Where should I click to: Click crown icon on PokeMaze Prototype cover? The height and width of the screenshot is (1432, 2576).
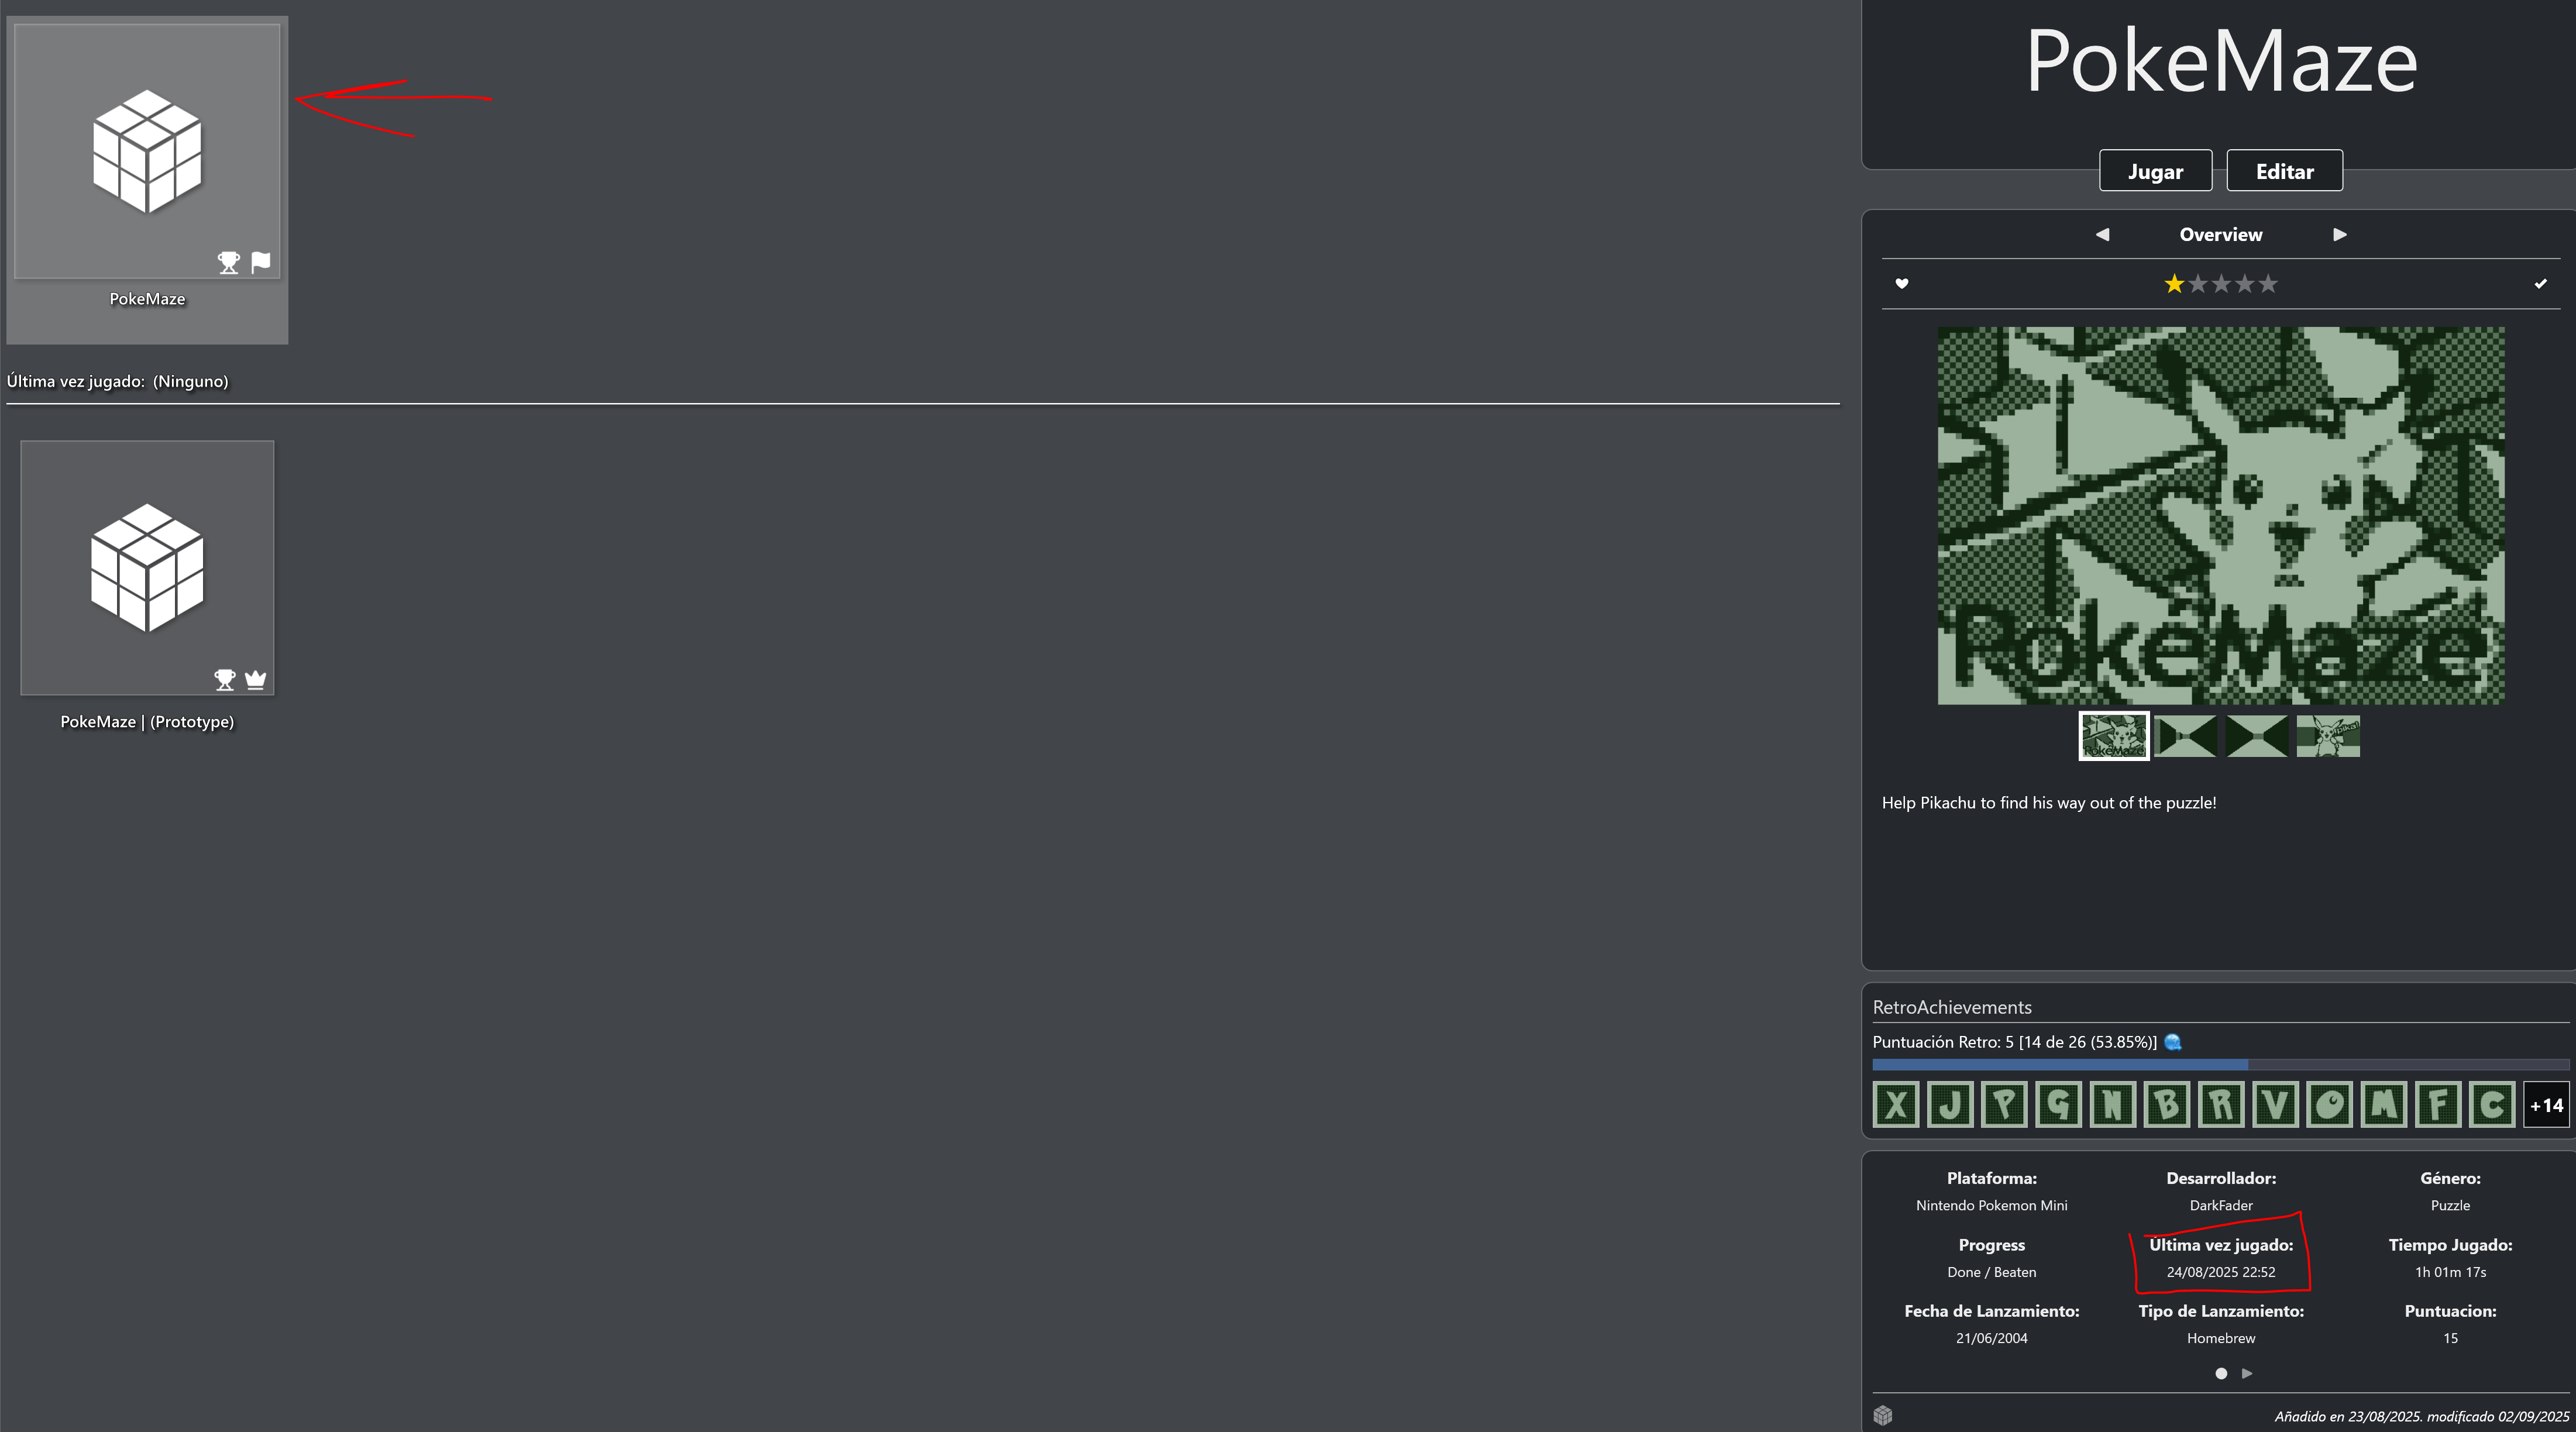256,680
